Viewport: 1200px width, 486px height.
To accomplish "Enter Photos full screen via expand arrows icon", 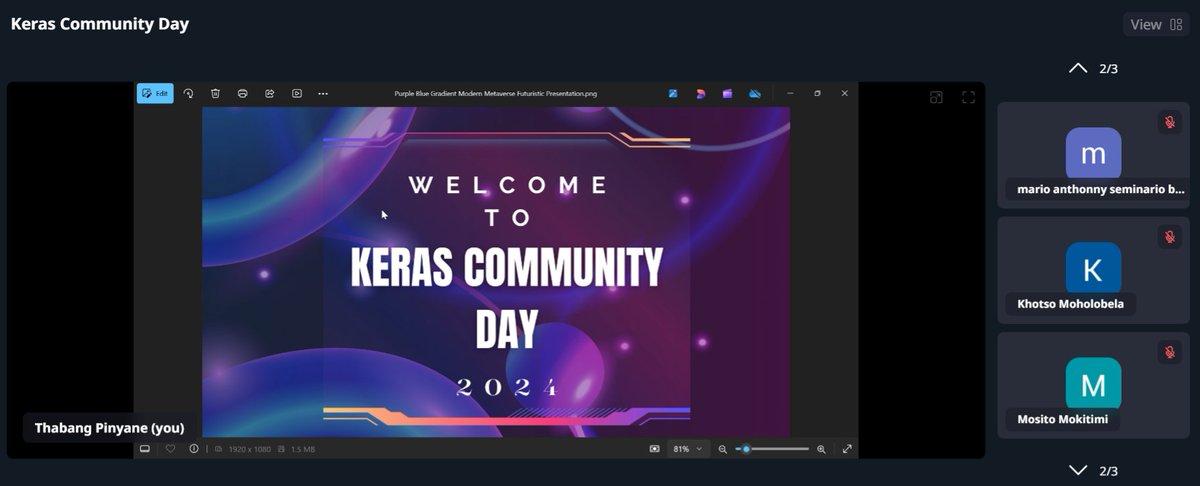I will pyautogui.click(x=847, y=449).
